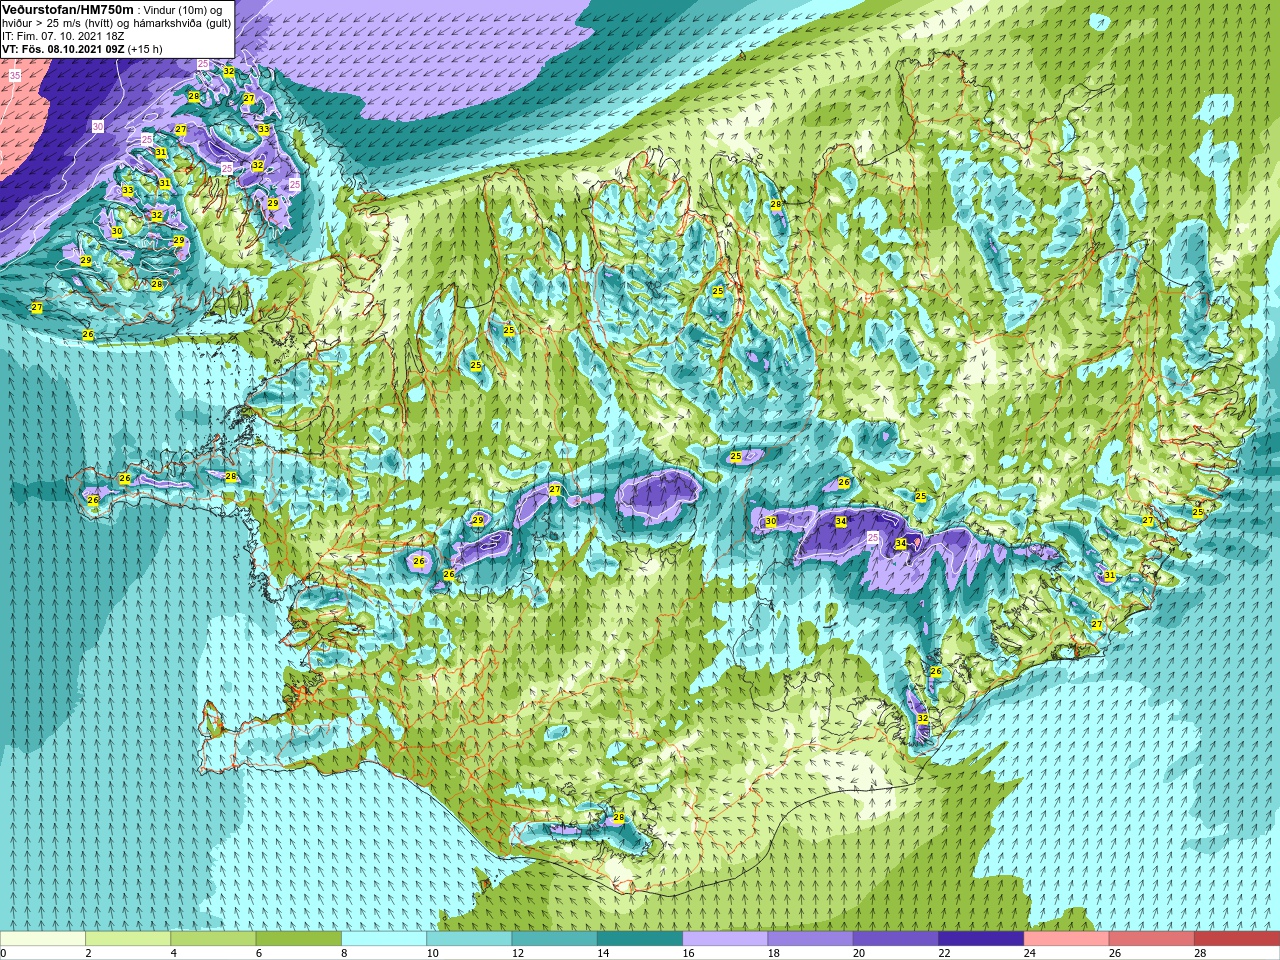Click the dark indigo 22–24 m/s legend swatch
Image resolution: width=1280 pixels, height=960 pixels.
(x=980, y=939)
